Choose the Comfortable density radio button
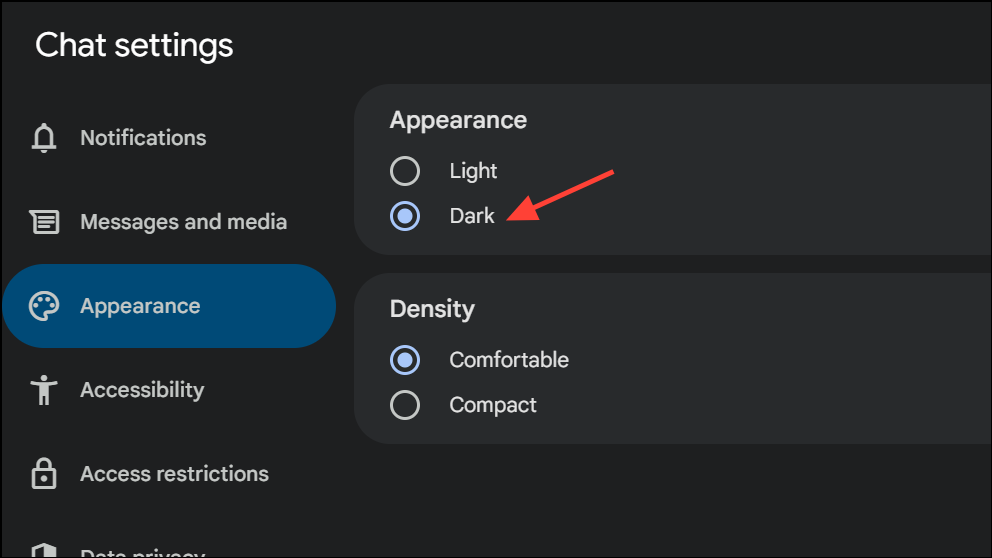Image resolution: width=992 pixels, height=558 pixels. click(x=405, y=360)
